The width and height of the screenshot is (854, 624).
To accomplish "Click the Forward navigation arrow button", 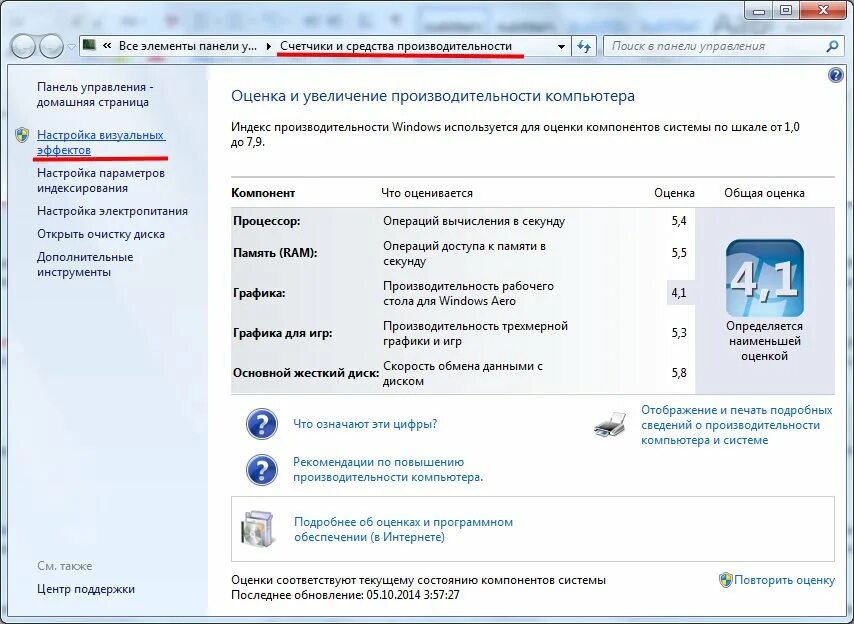I will point(51,46).
